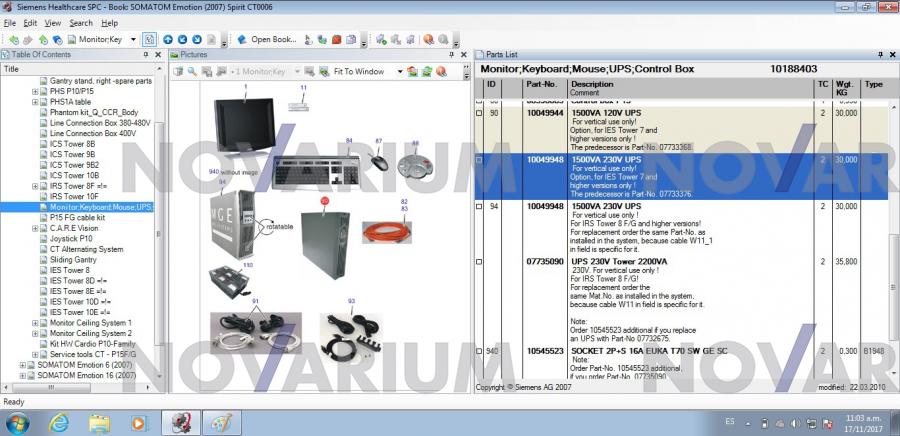The width and height of the screenshot is (900, 436).
Task: Select Sliding Gantry in the contents tree
Action: click(73, 260)
